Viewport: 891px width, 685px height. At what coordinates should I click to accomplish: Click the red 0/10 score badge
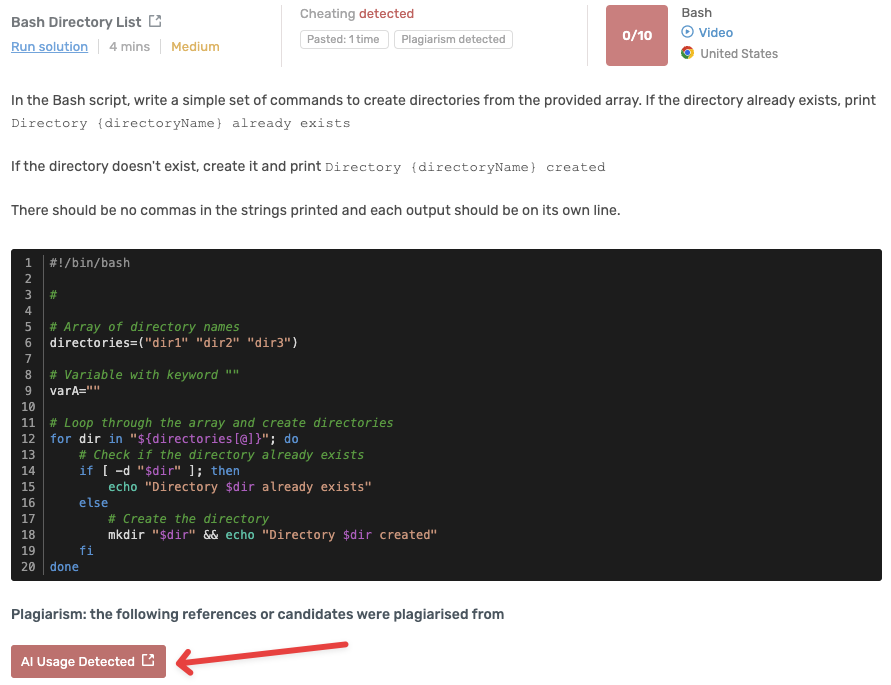pyautogui.click(x=636, y=35)
